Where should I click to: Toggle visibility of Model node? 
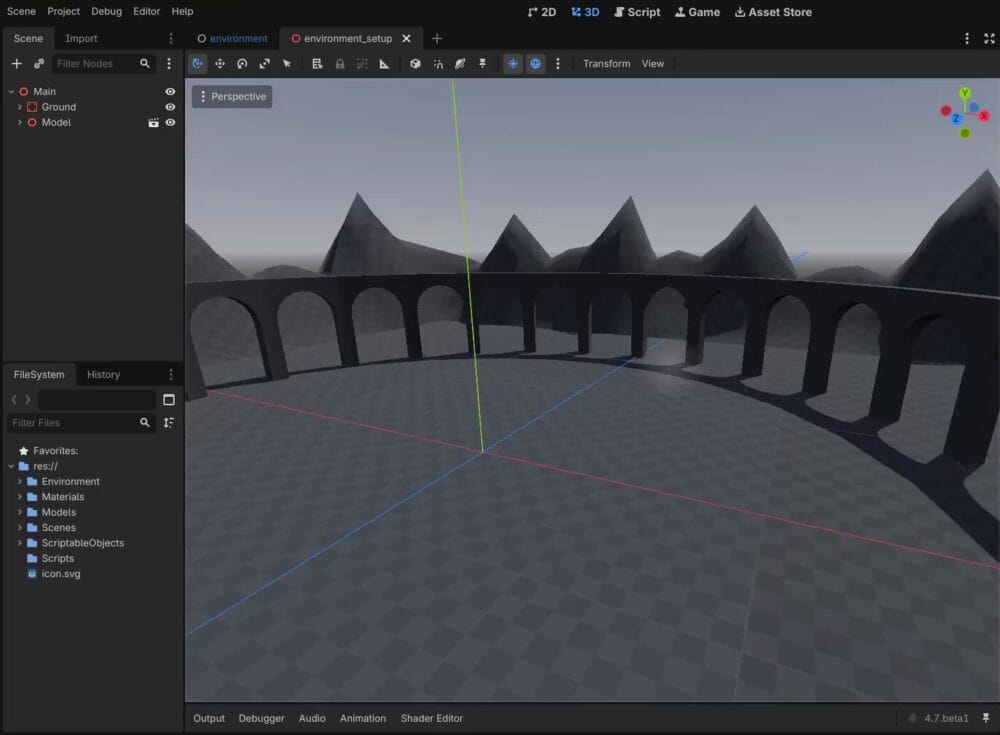pos(170,122)
